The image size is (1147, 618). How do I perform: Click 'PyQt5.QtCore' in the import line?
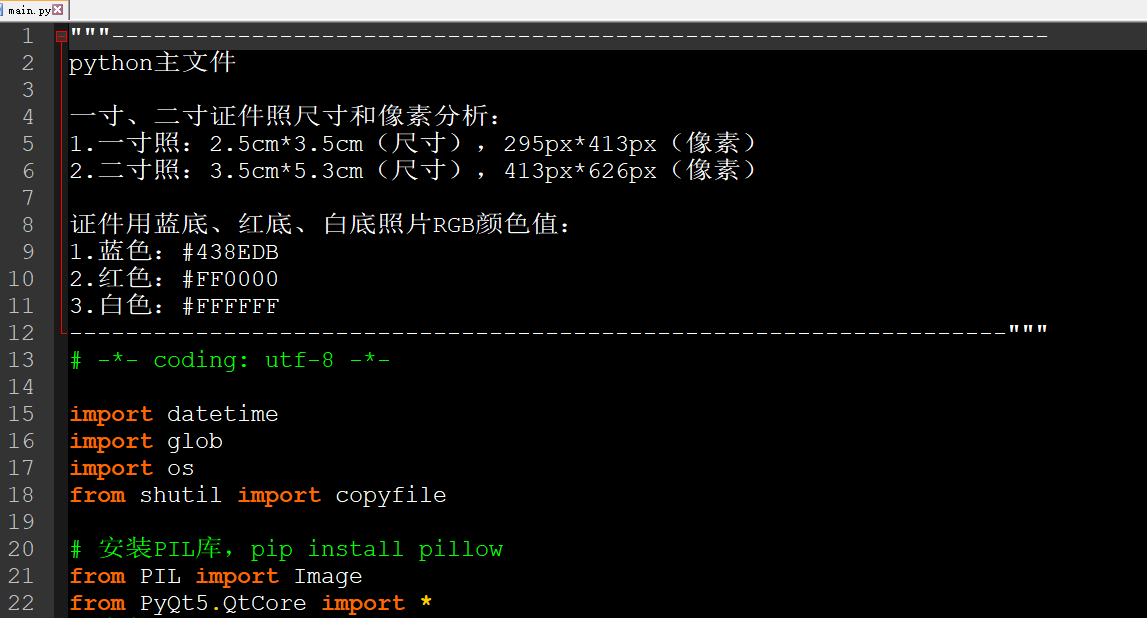click(223, 603)
